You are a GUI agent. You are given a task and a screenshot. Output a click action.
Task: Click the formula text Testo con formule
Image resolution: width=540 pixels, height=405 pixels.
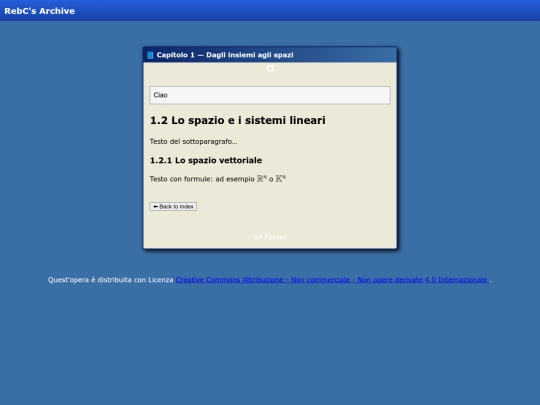[x=218, y=179]
